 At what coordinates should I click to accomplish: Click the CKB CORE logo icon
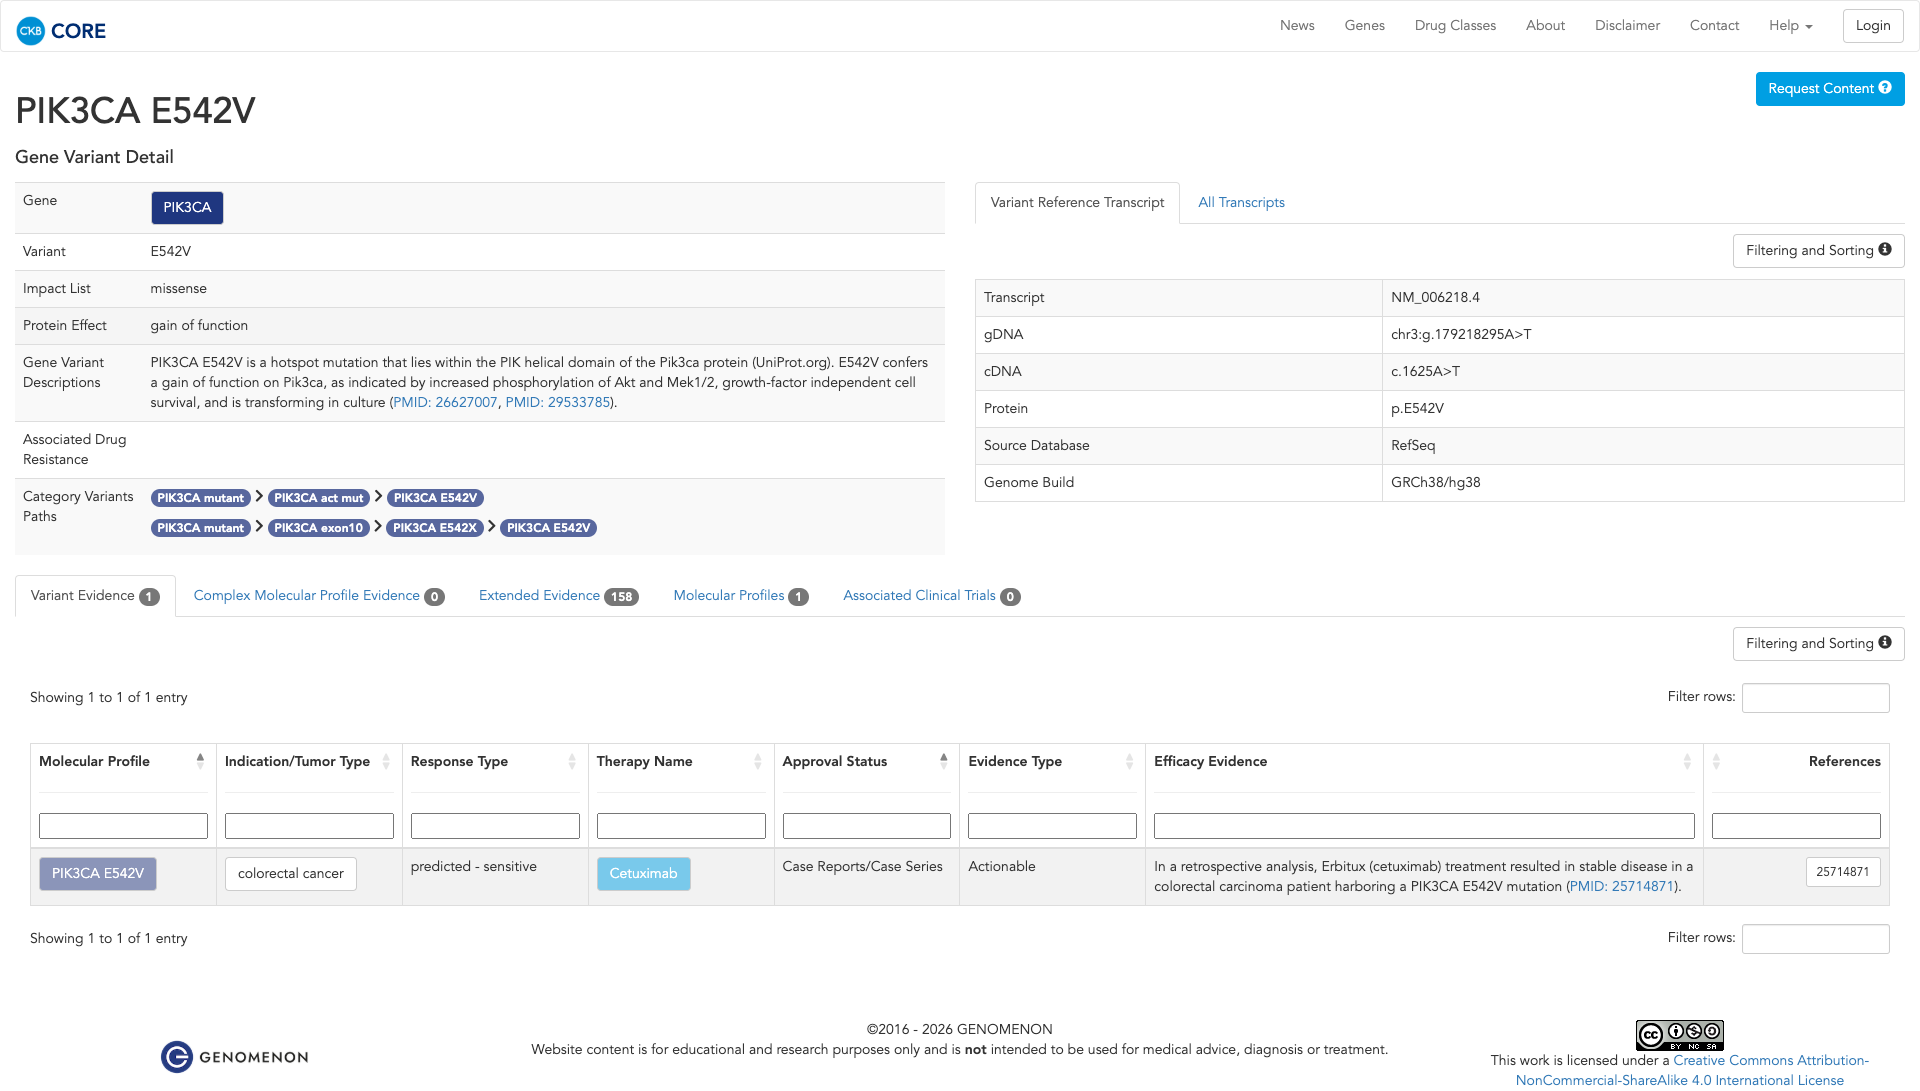coord(31,31)
